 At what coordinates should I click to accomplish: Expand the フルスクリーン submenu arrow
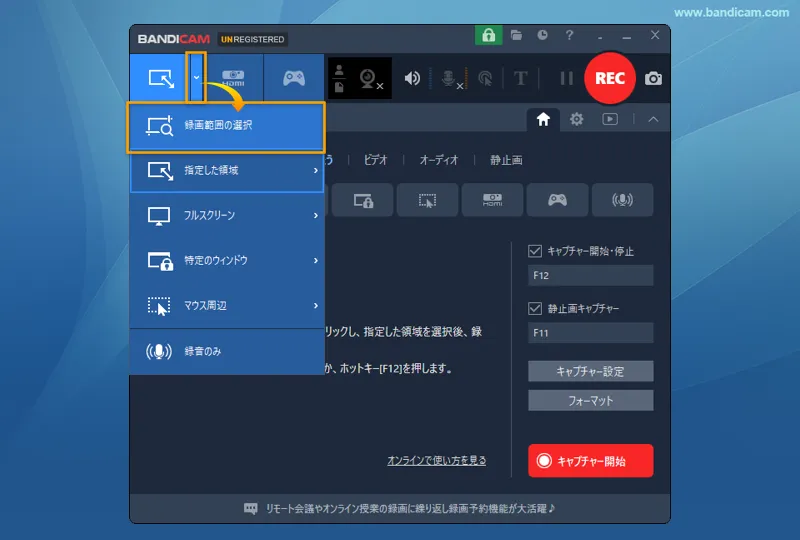click(316, 215)
